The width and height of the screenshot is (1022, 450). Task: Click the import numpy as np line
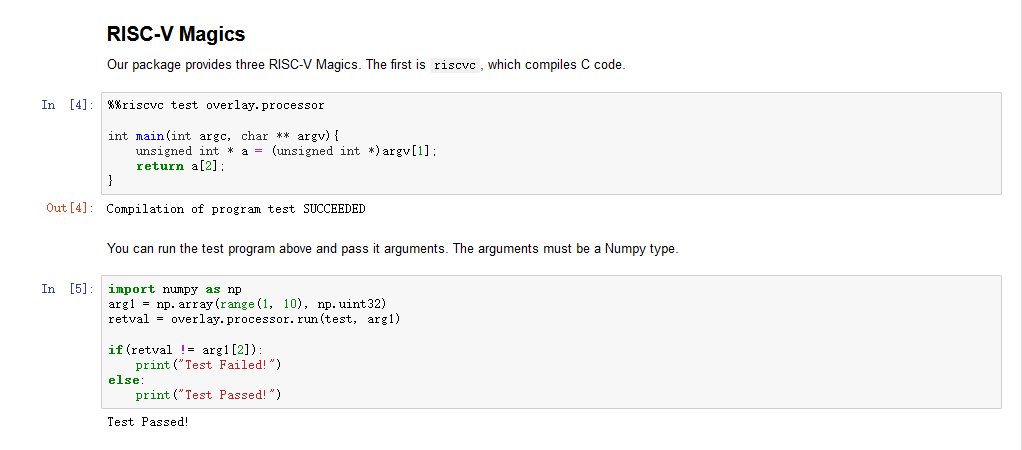(x=175, y=289)
